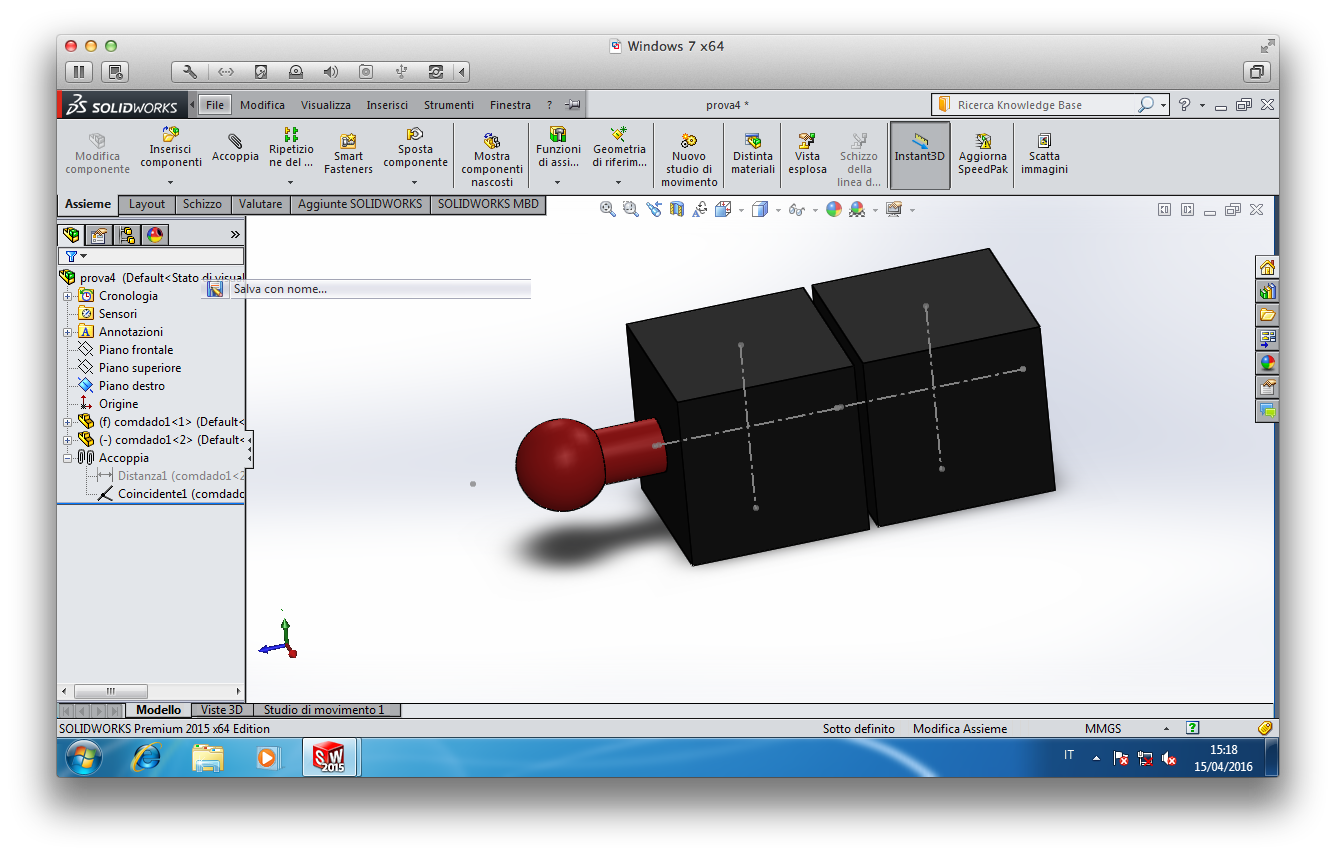1336x856 pixels.
Task: Switch to Aggiunte SOLIDWORKS tab
Action: point(360,204)
